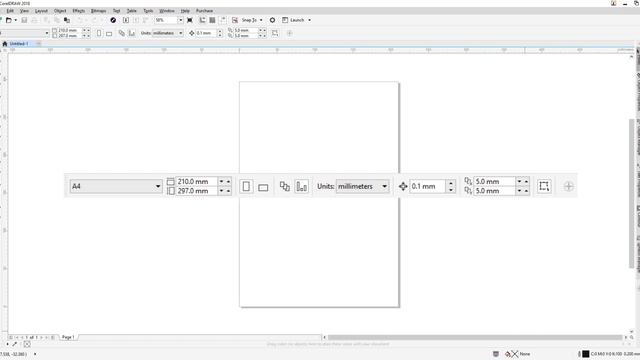Toggle Show guidelines in standard toolbar
The image size is (640, 360).
(222, 20)
